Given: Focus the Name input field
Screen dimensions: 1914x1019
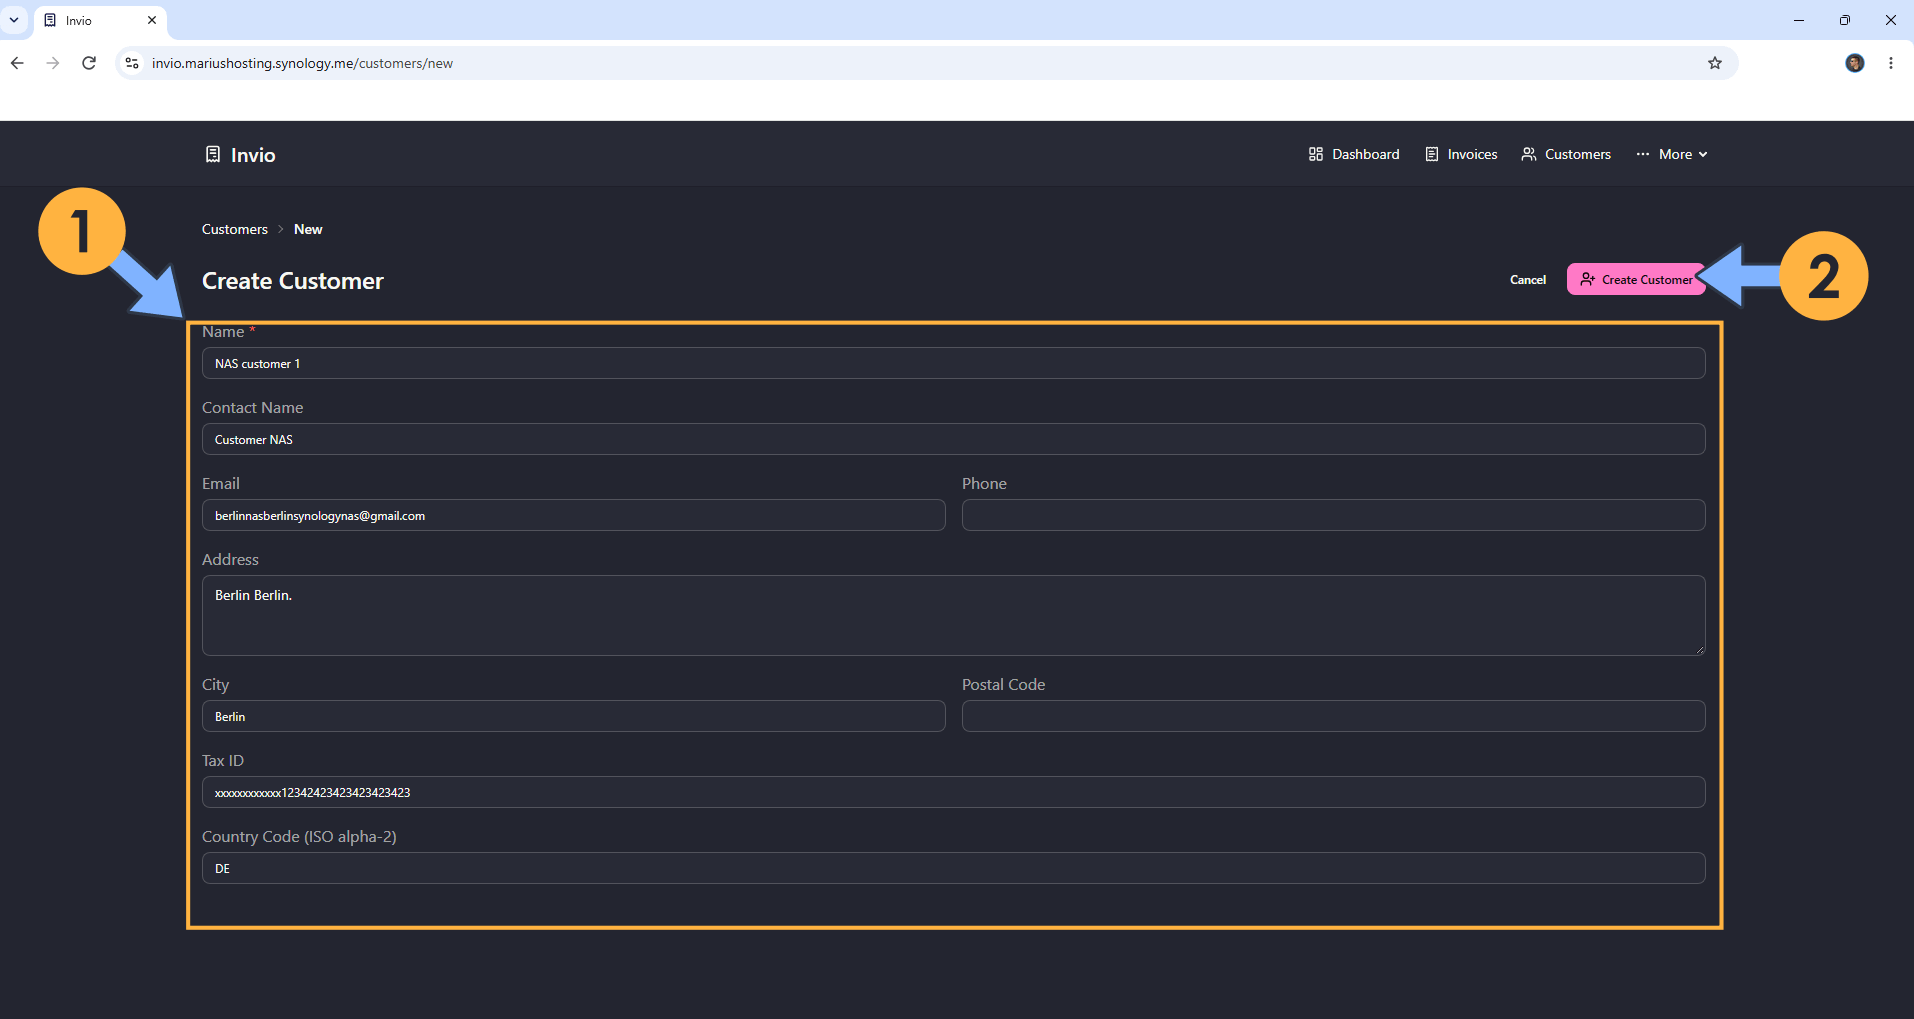Looking at the screenshot, I should [953, 363].
